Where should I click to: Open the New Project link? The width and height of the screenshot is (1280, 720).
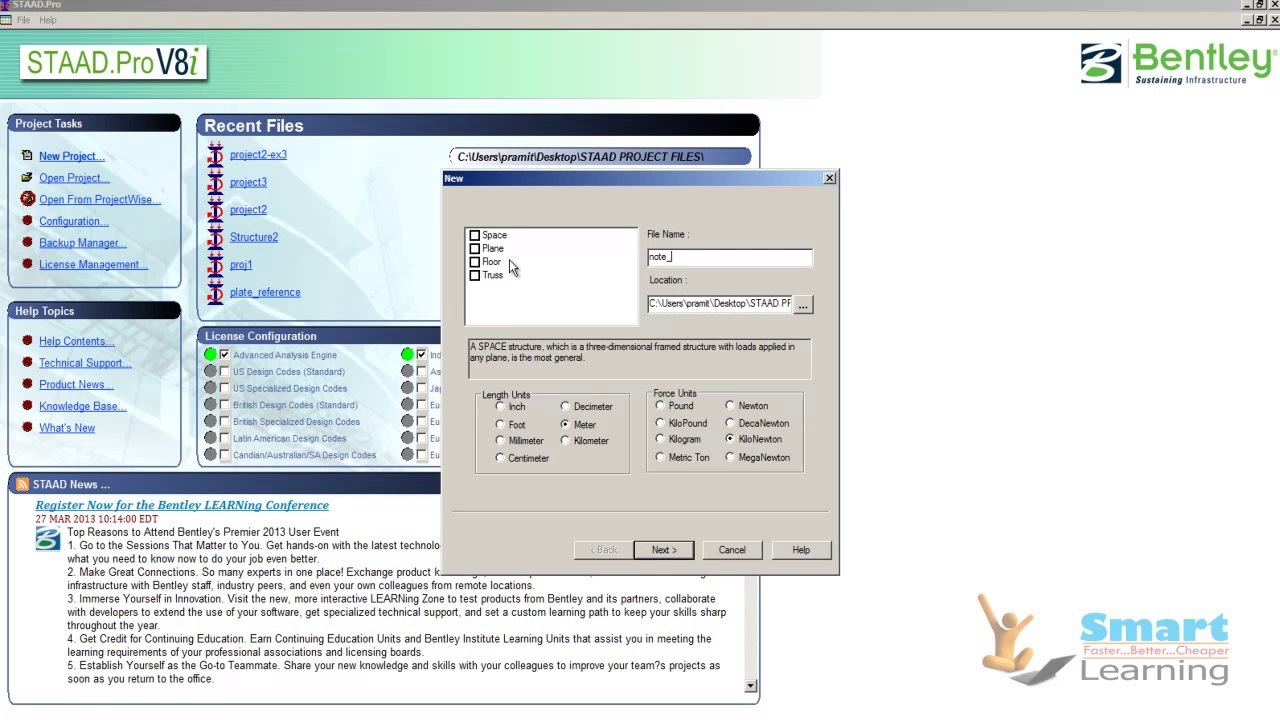click(71, 156)
